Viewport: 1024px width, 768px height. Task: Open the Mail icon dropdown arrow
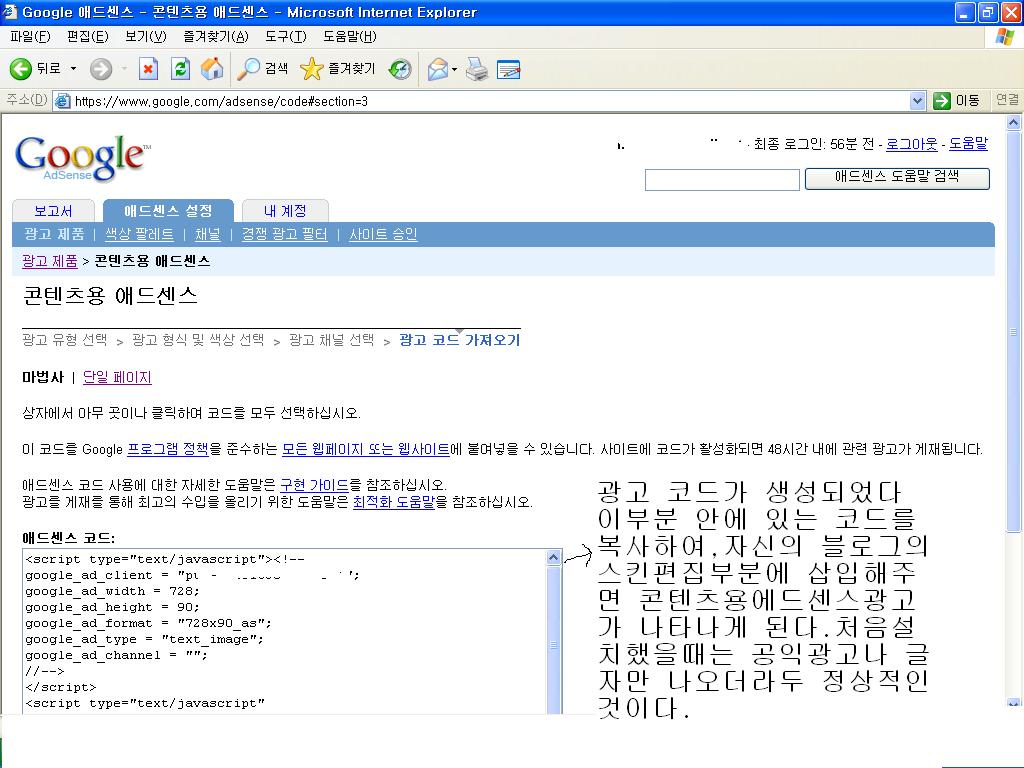pos(455,69)
